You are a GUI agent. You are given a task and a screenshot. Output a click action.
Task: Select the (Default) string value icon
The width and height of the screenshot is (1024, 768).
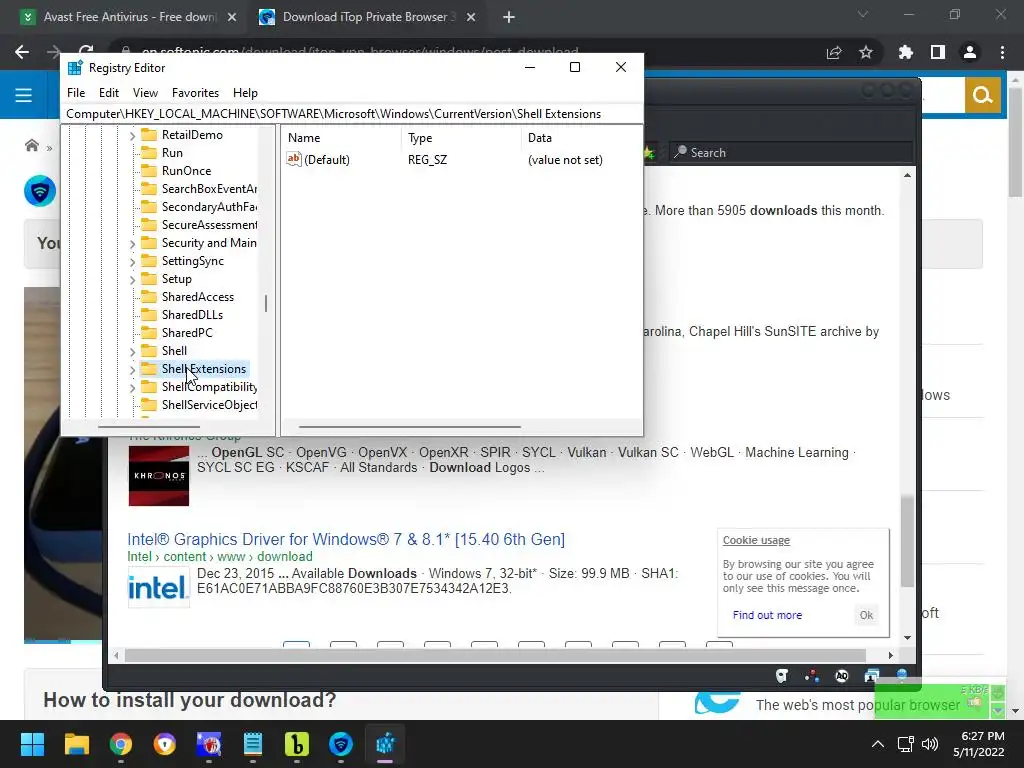pos(294,159)
